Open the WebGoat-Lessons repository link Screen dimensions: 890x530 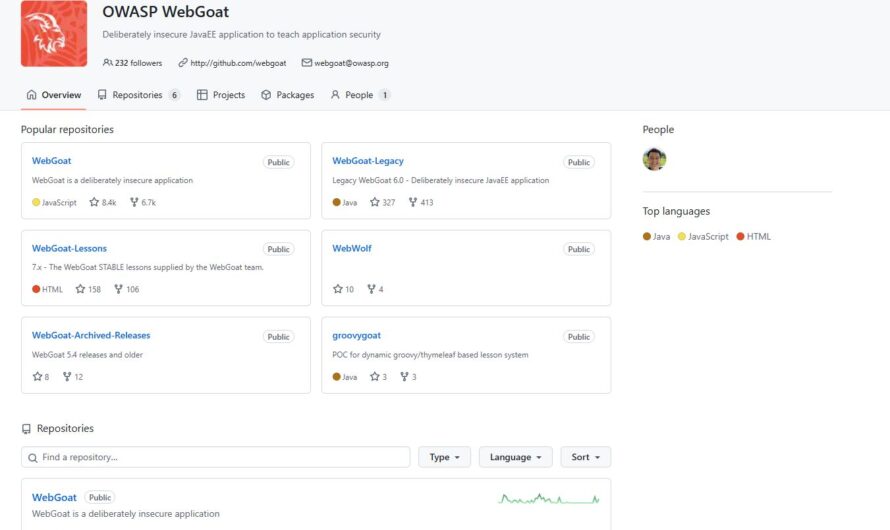tap(69, 248)
